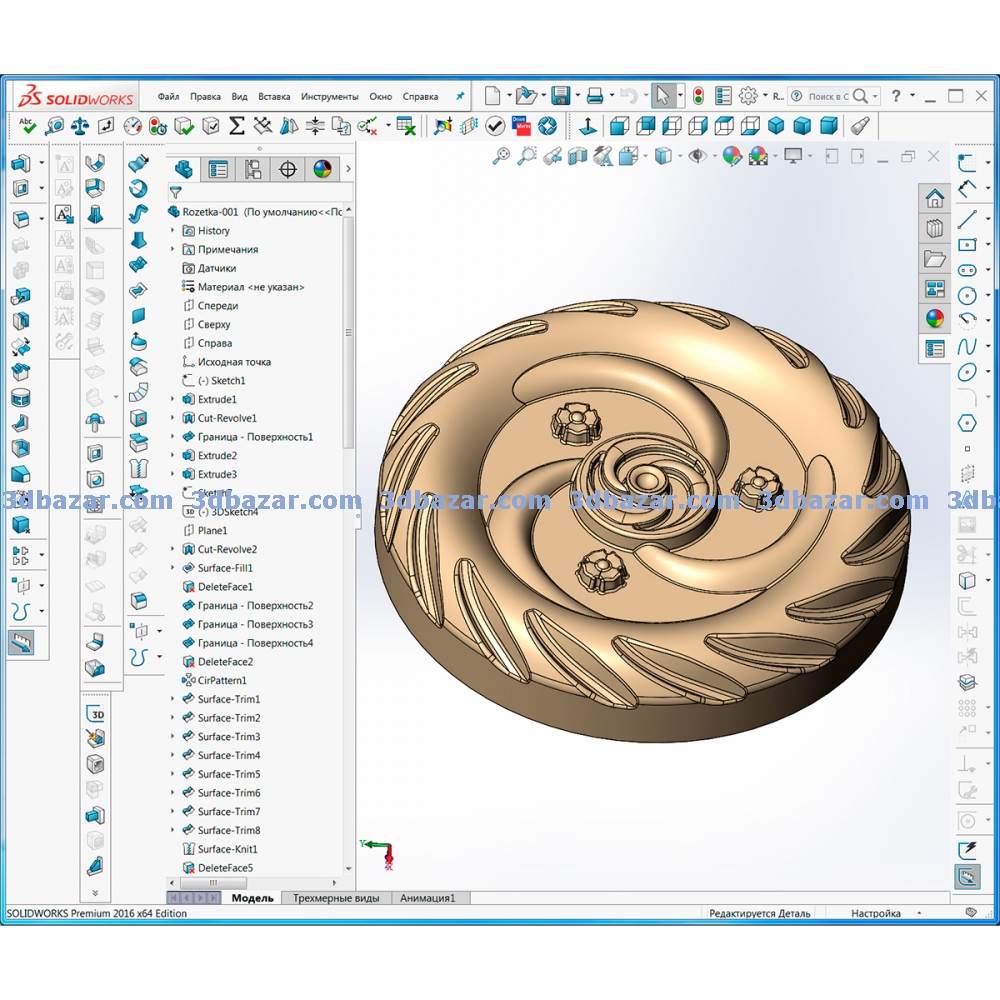The width and height of the screenshot is (1000, 1000).
Task: Click the Sigma equations icon
Action: click(x=236, y=126)
